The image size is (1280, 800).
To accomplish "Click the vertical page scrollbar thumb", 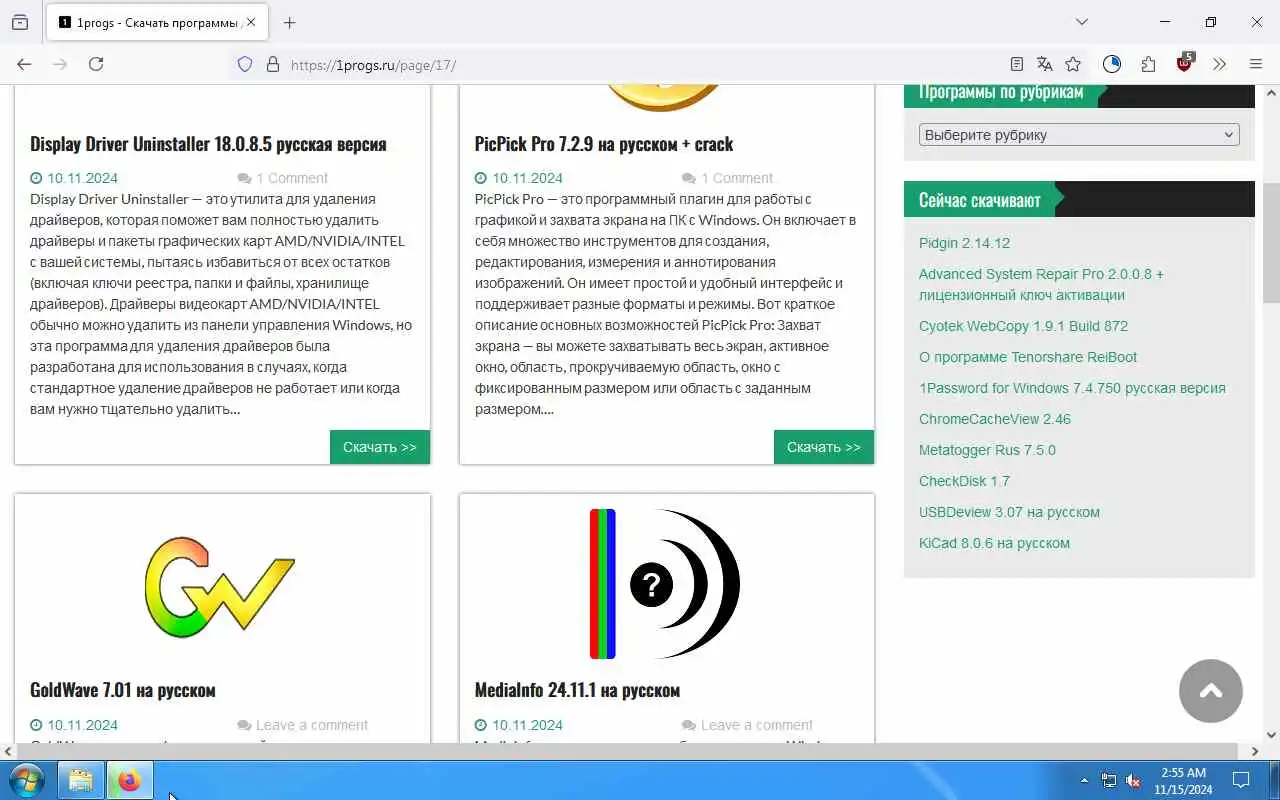I will point(1271,243).
